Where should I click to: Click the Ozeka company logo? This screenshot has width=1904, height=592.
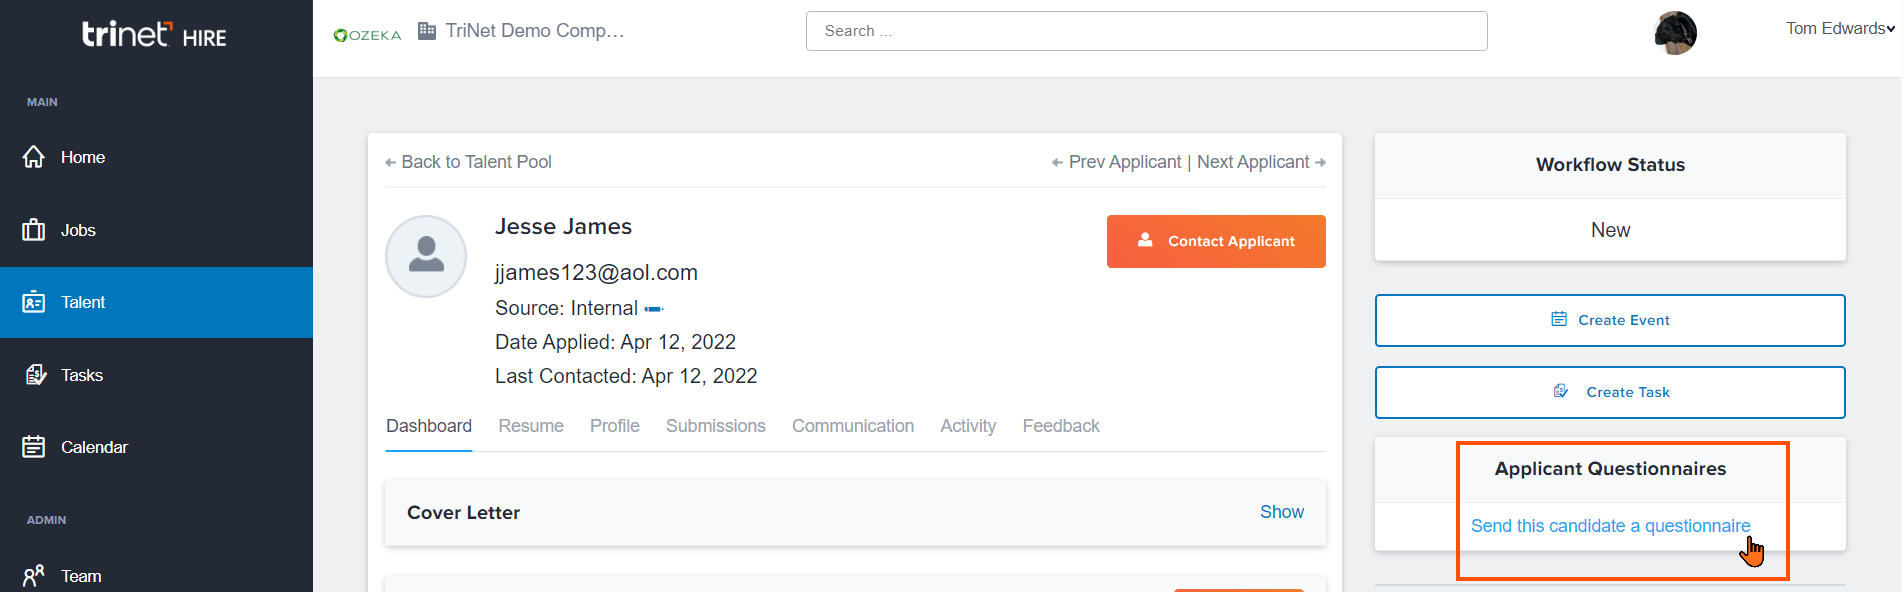[367, 35]
